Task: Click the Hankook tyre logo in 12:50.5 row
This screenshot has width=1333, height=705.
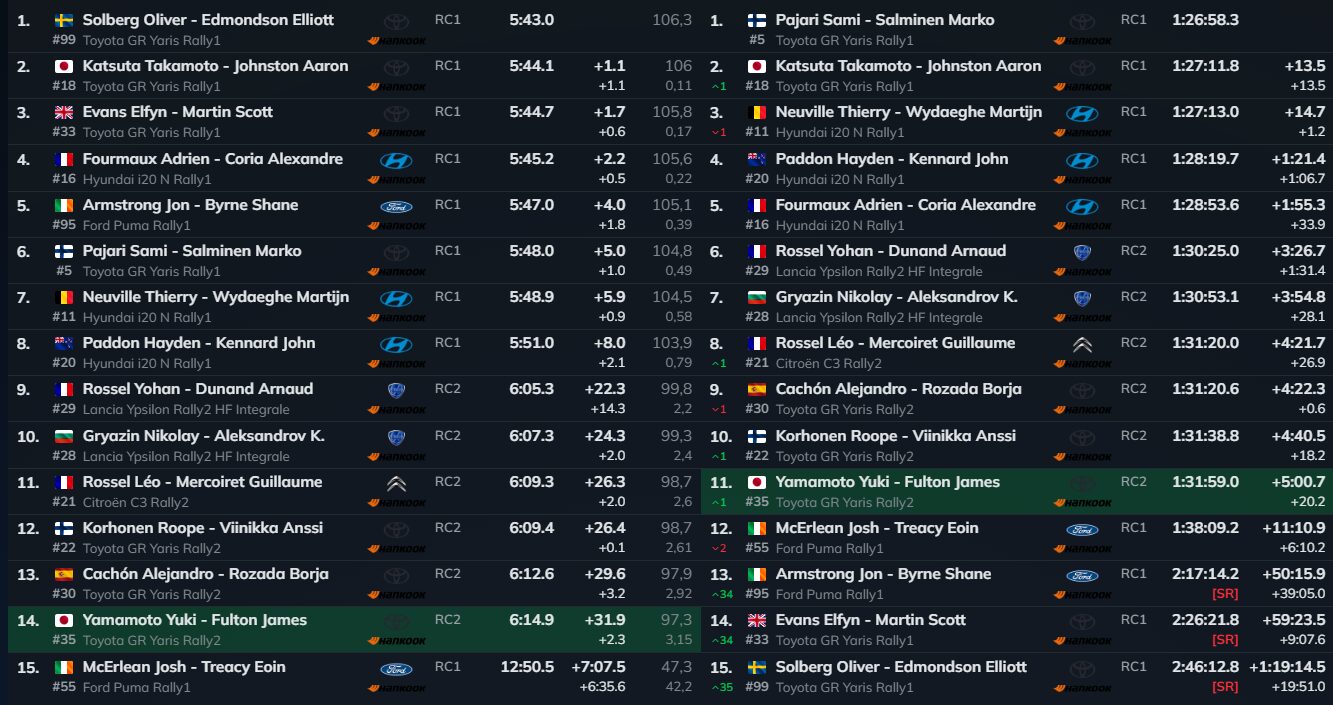Action: [396, 687]
